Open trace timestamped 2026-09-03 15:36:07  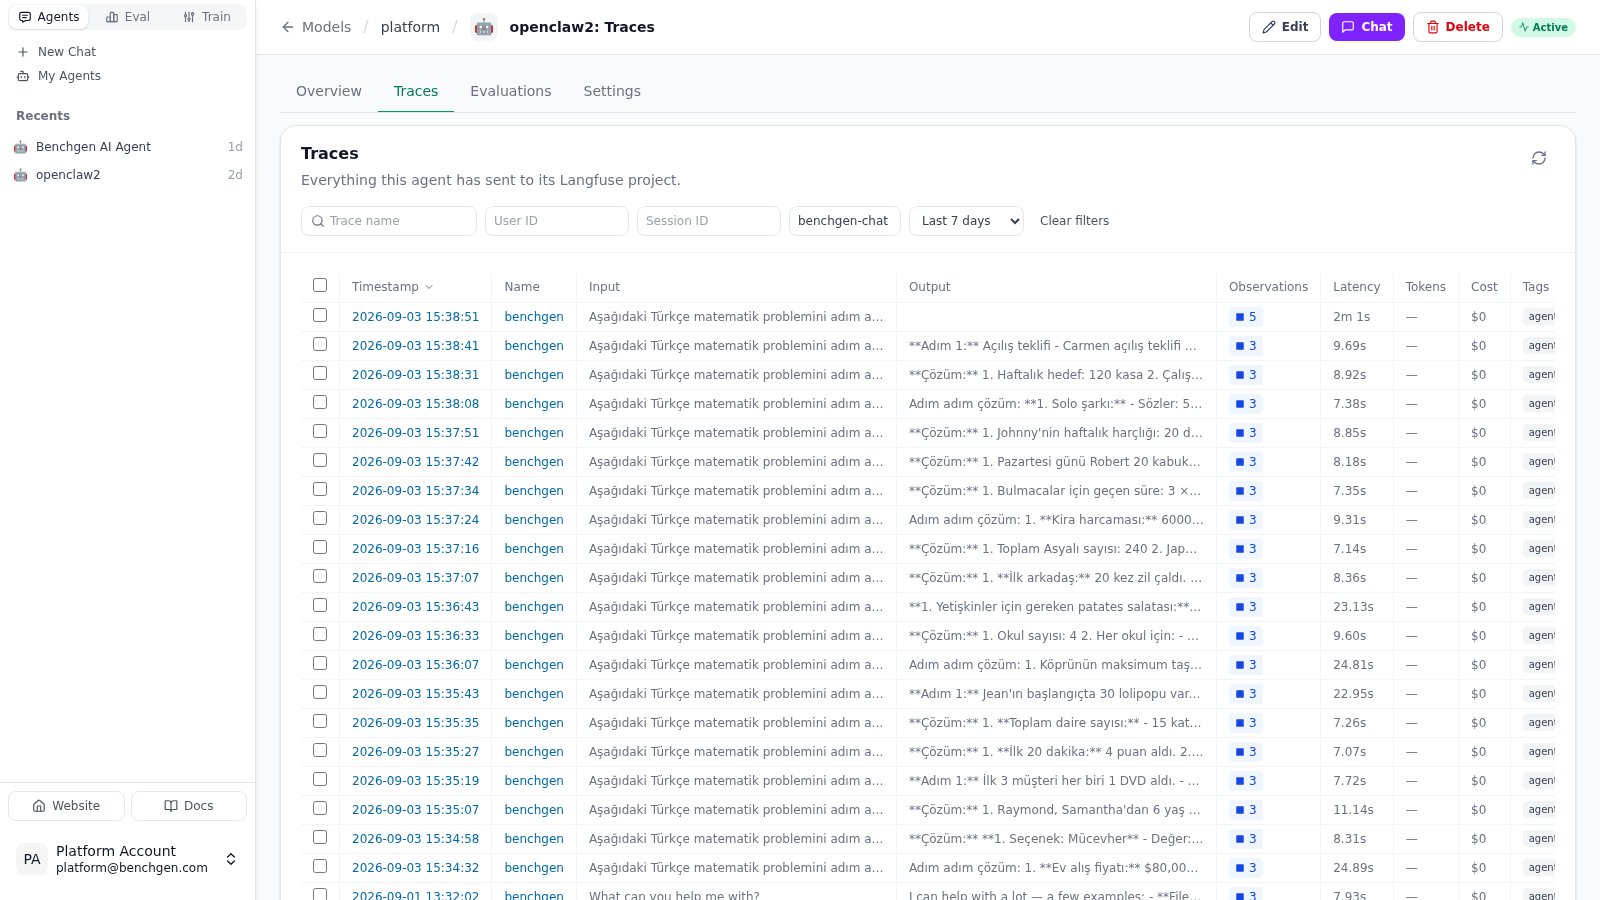click(x=415, y=665)
